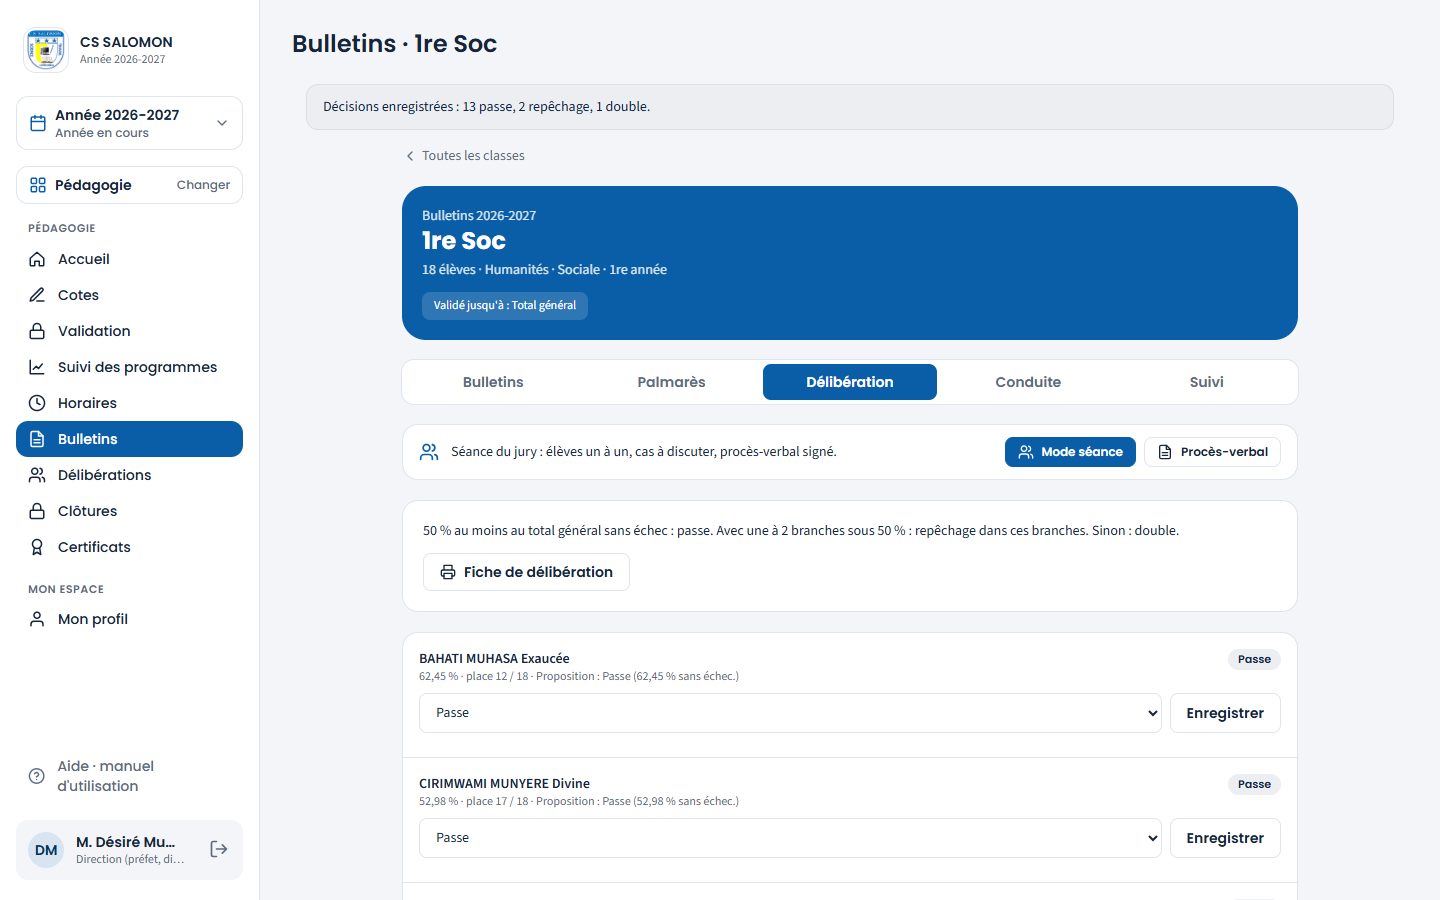
Task: Open the Procès-verbal document
Action: (1212, 452)
